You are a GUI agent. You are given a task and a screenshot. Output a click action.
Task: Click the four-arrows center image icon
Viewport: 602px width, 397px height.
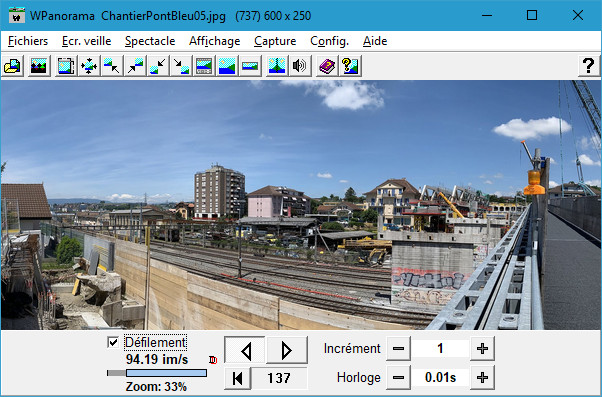coord(89,66)
